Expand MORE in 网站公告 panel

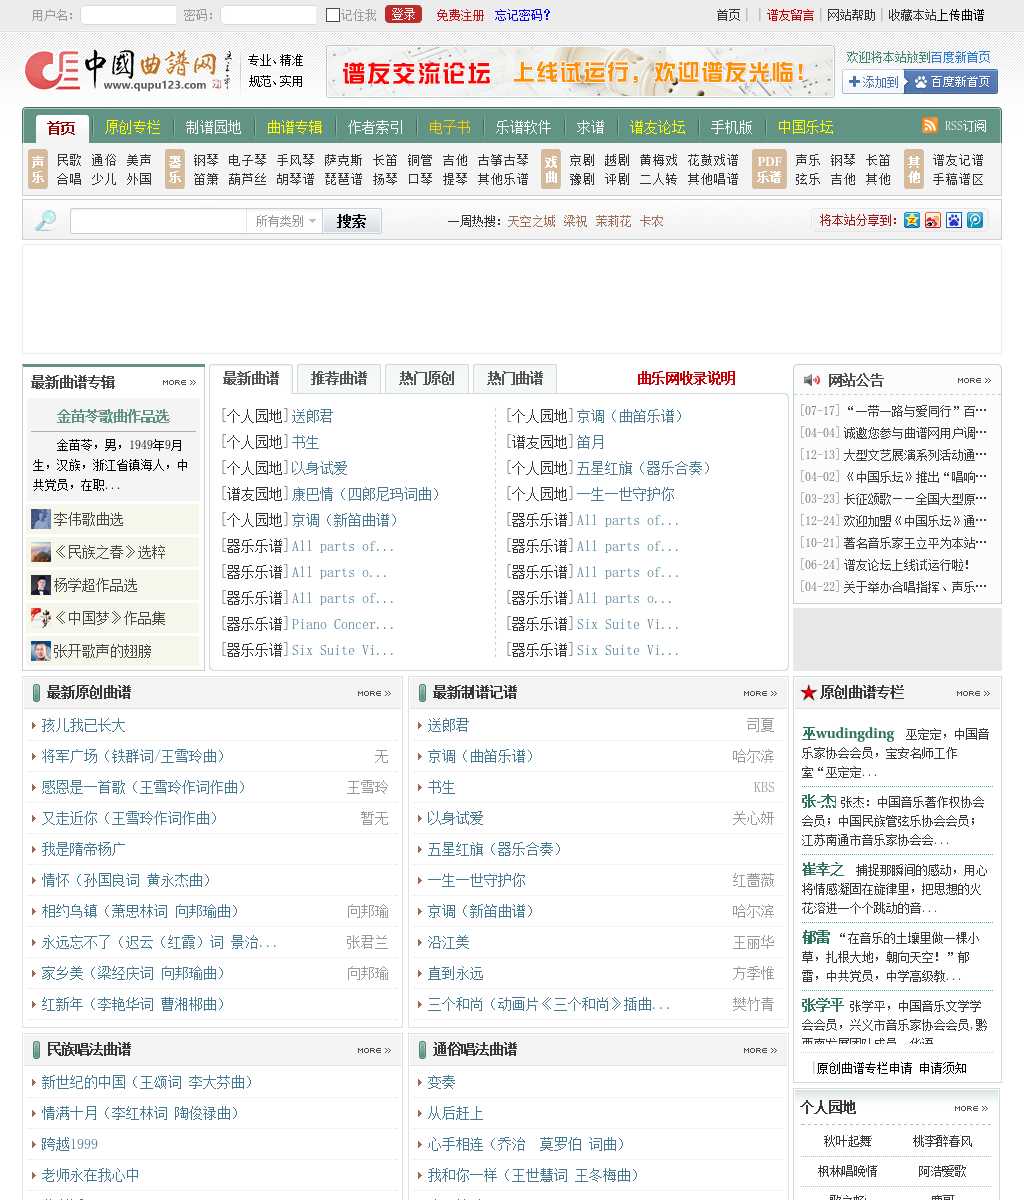(x=973, y=380)
